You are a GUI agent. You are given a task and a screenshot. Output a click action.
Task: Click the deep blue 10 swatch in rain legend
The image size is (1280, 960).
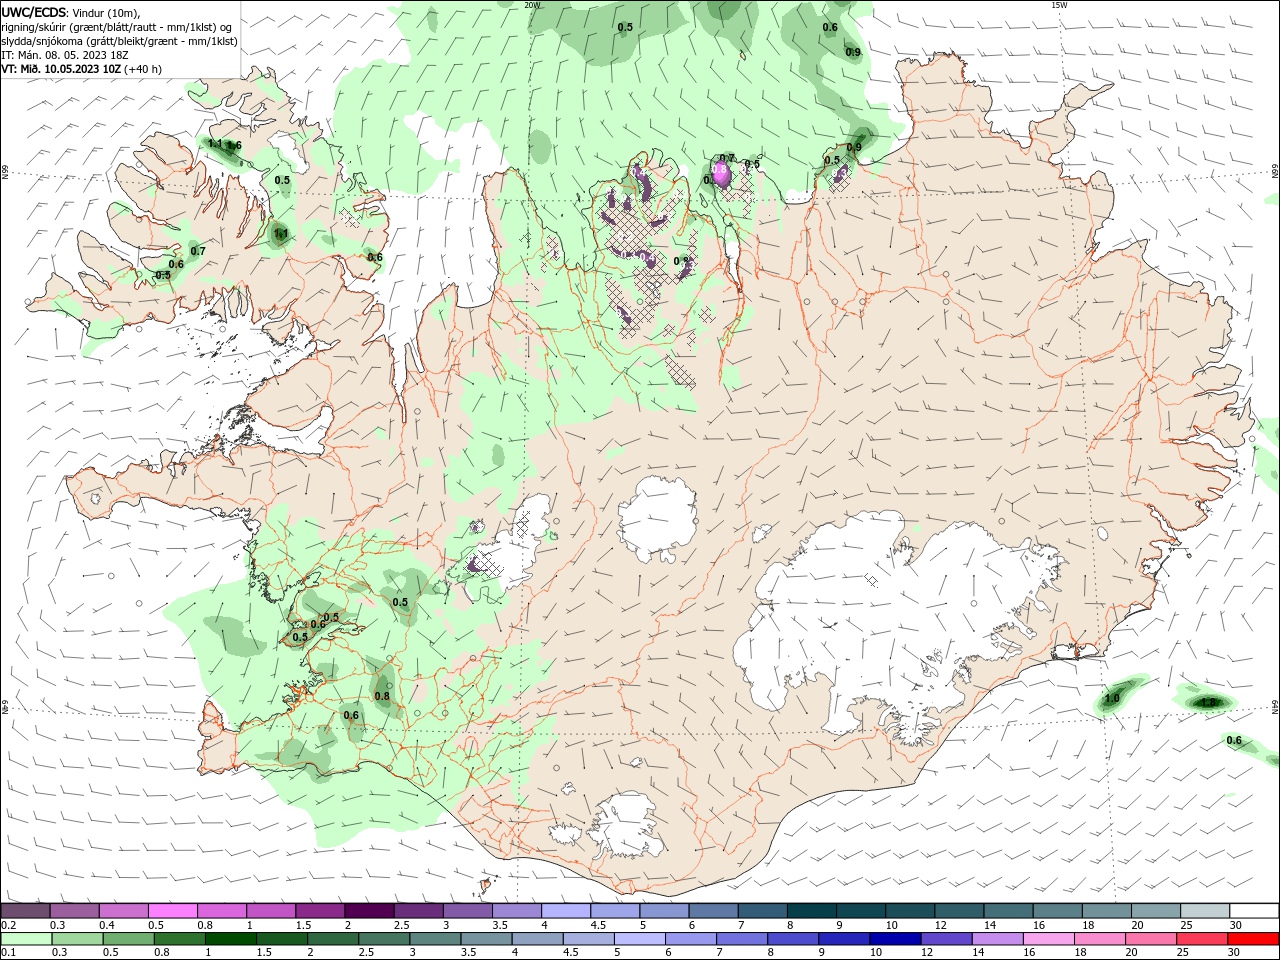coord(896,939)
